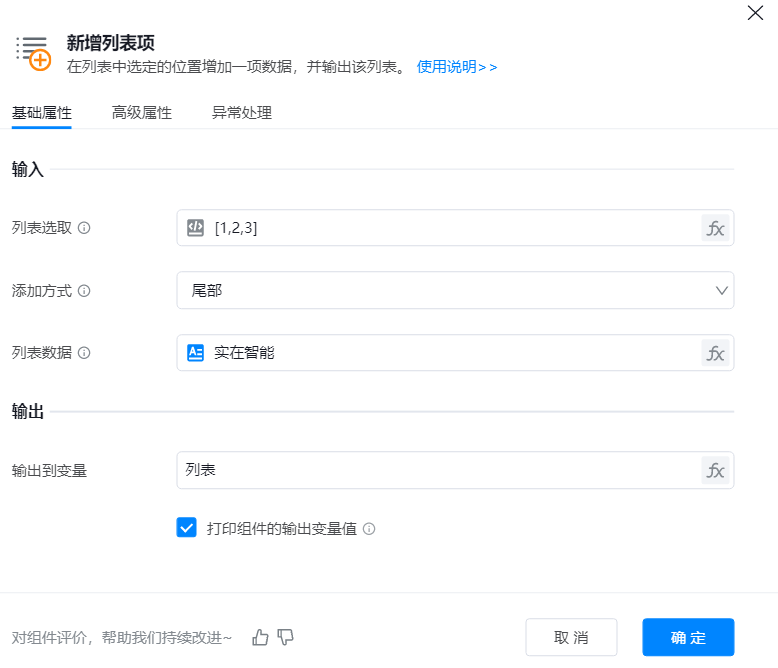Select the 基础属性 tab
This screenshot has width=778, height=668.
(x=42, y=113)
